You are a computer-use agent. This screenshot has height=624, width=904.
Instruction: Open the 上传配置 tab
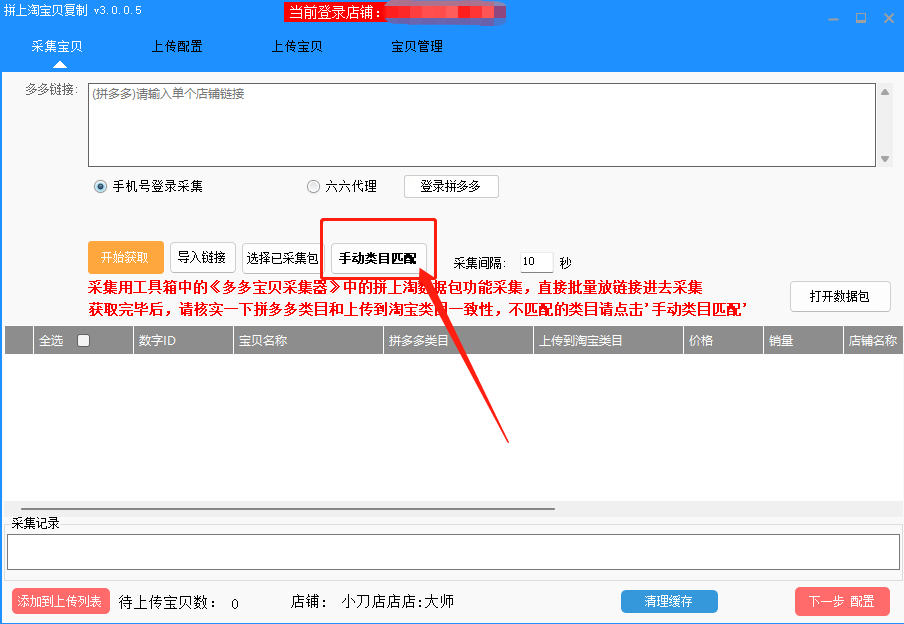177,47
